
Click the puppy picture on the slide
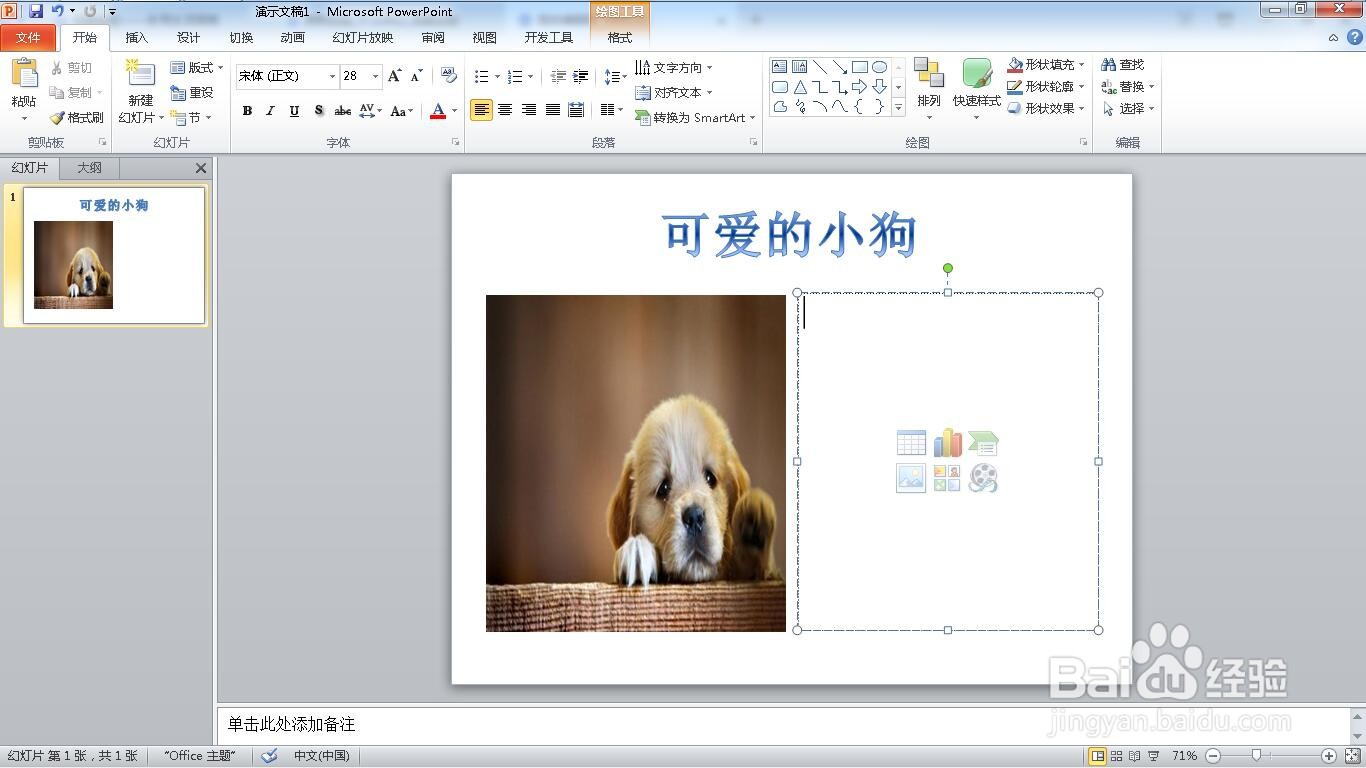click(x=636, y=463)
